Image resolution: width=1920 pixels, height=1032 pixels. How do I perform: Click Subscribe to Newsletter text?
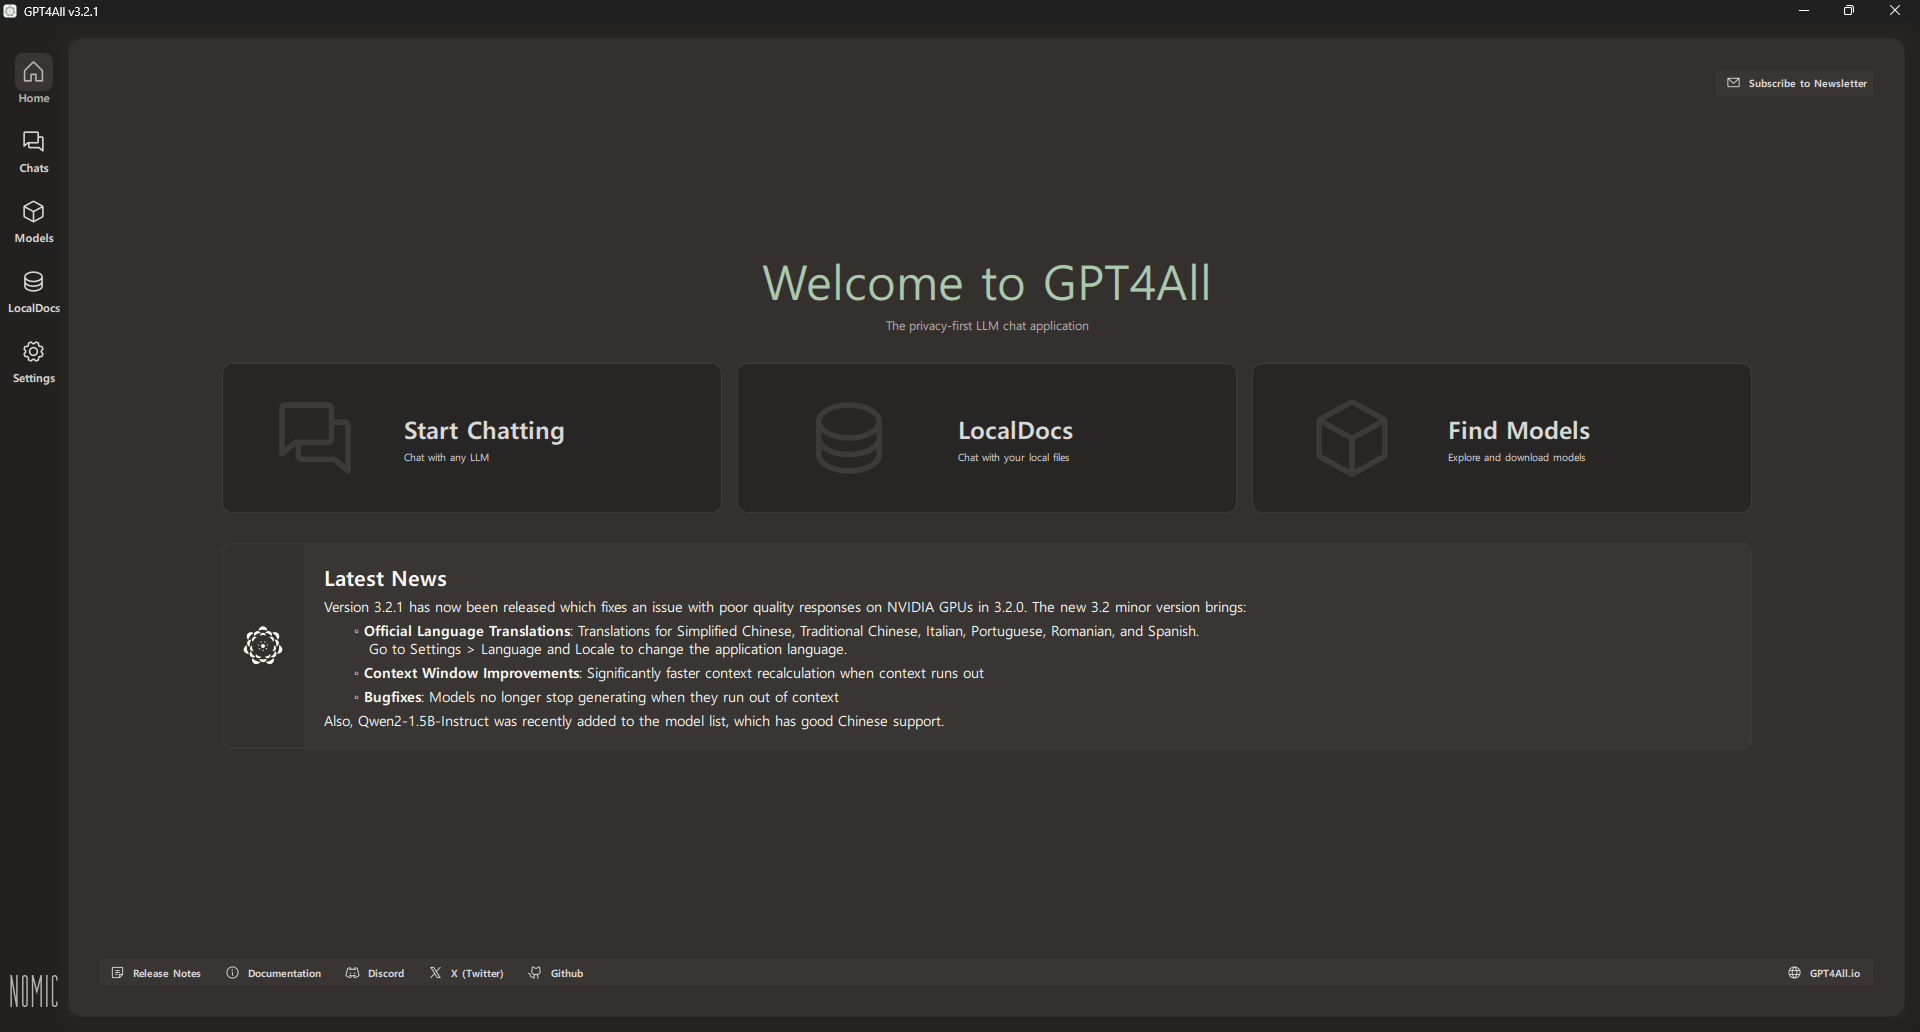coord(1807,83)
